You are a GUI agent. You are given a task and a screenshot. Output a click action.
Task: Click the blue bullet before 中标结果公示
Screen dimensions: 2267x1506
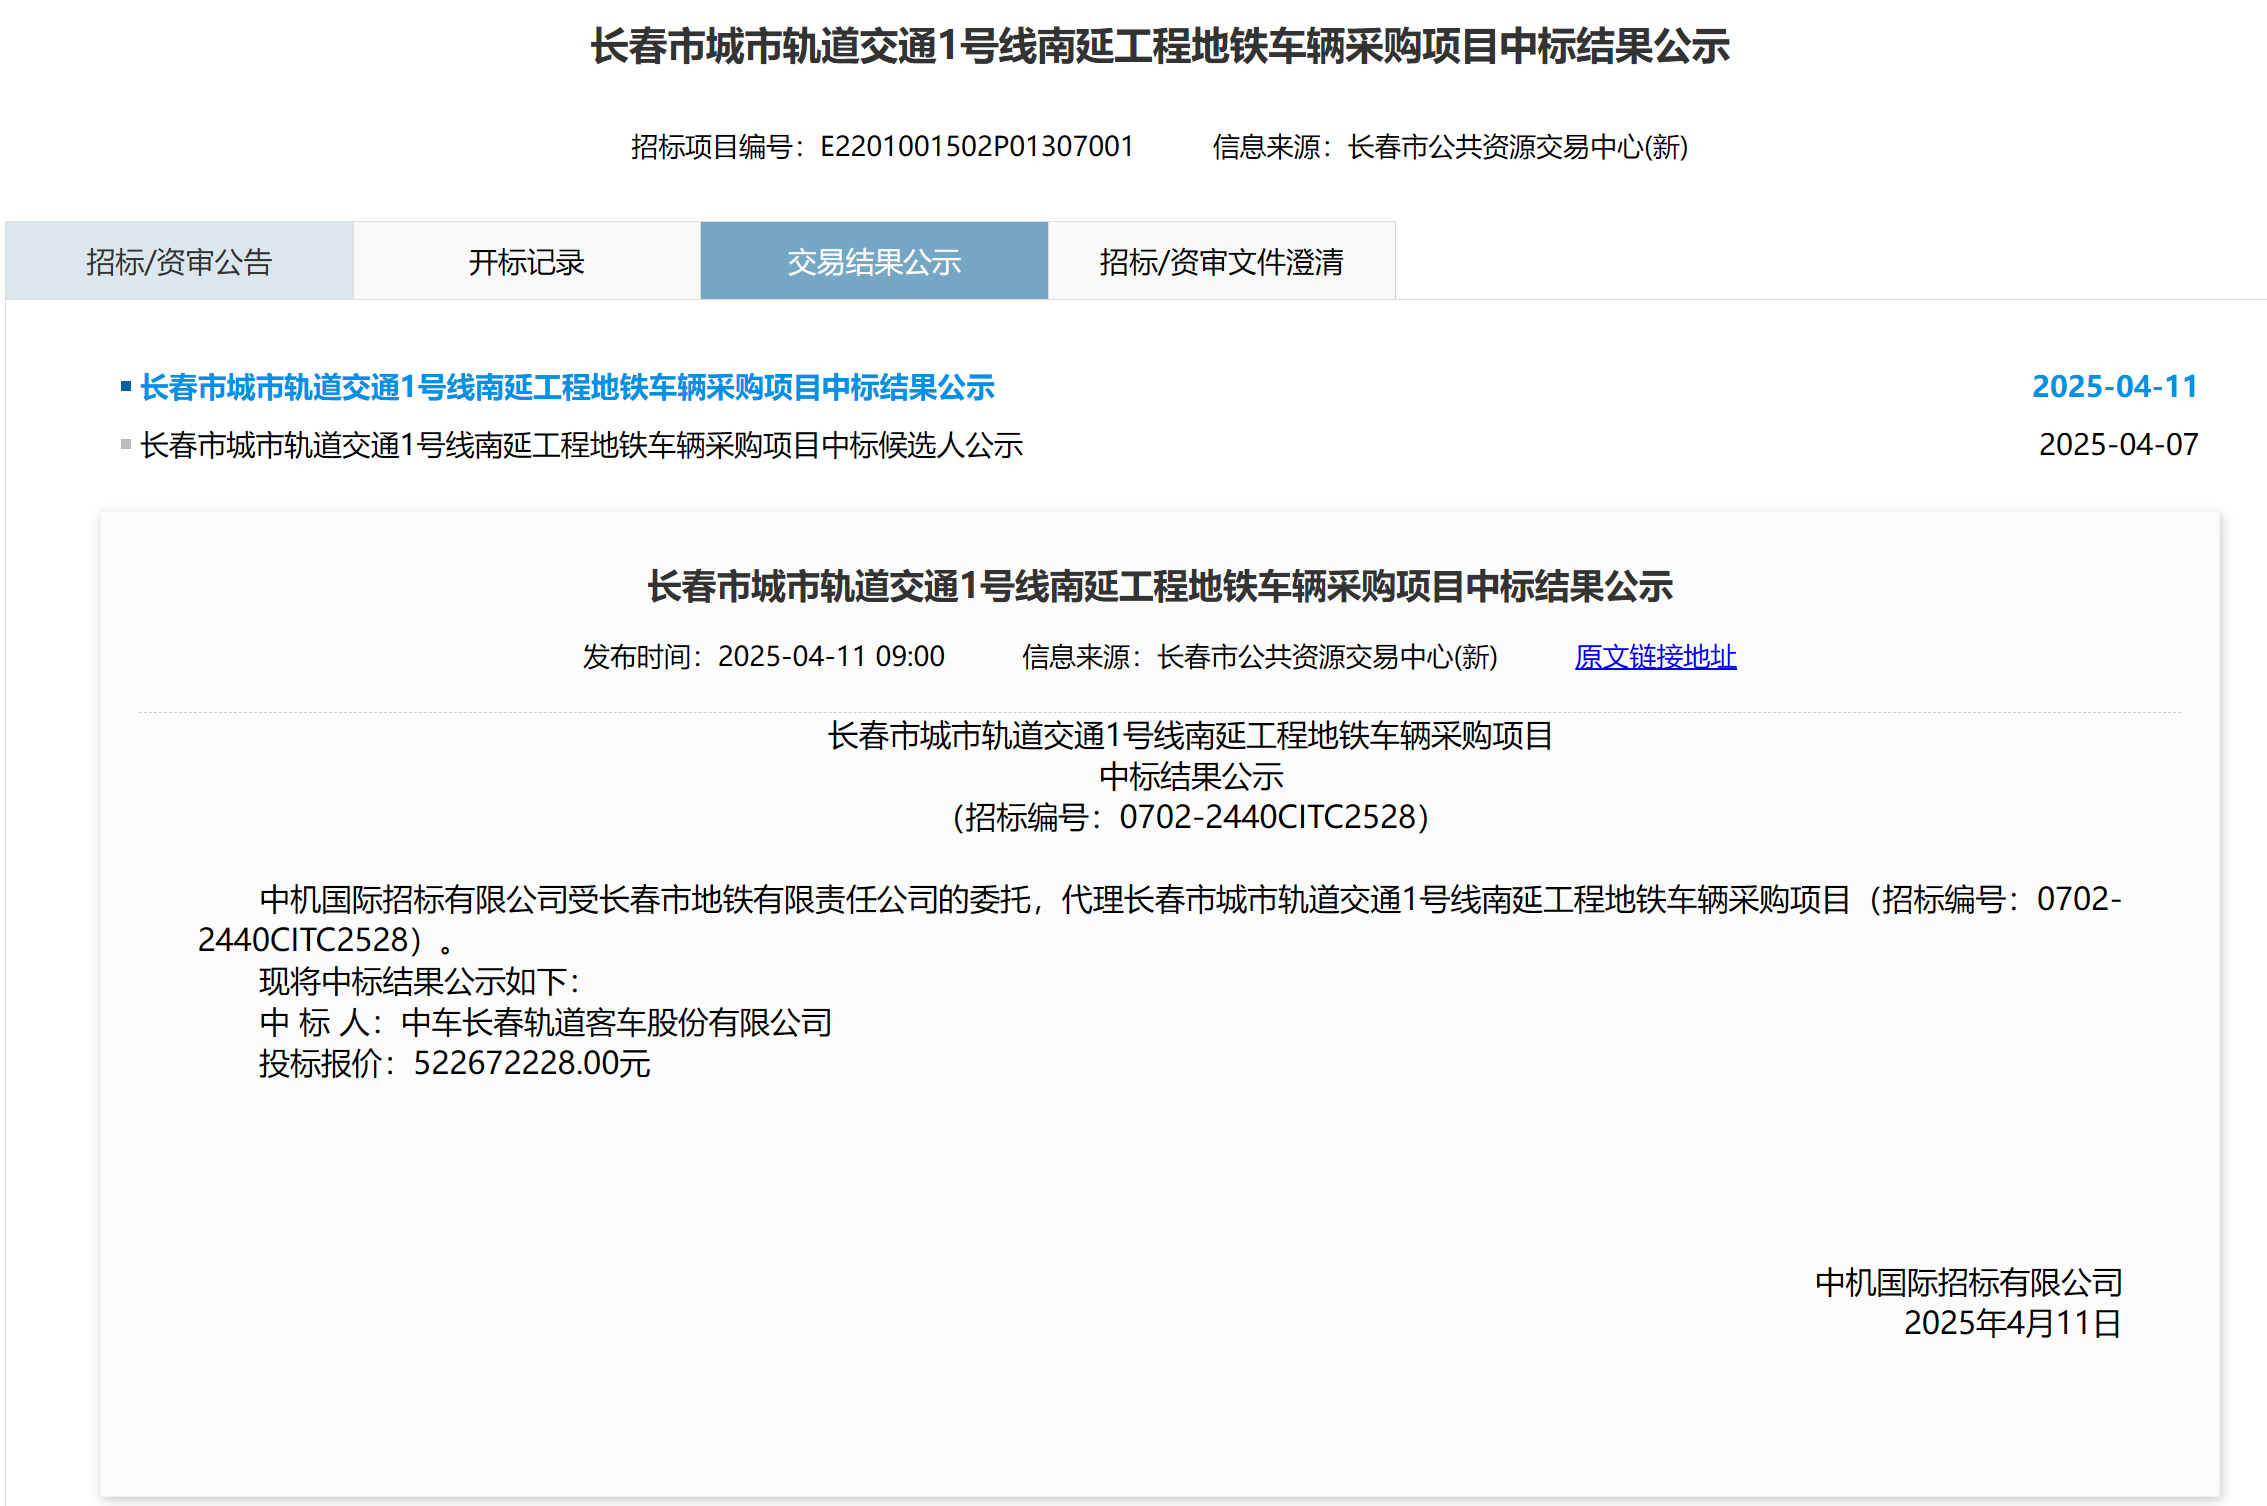[x=126, y=387]
